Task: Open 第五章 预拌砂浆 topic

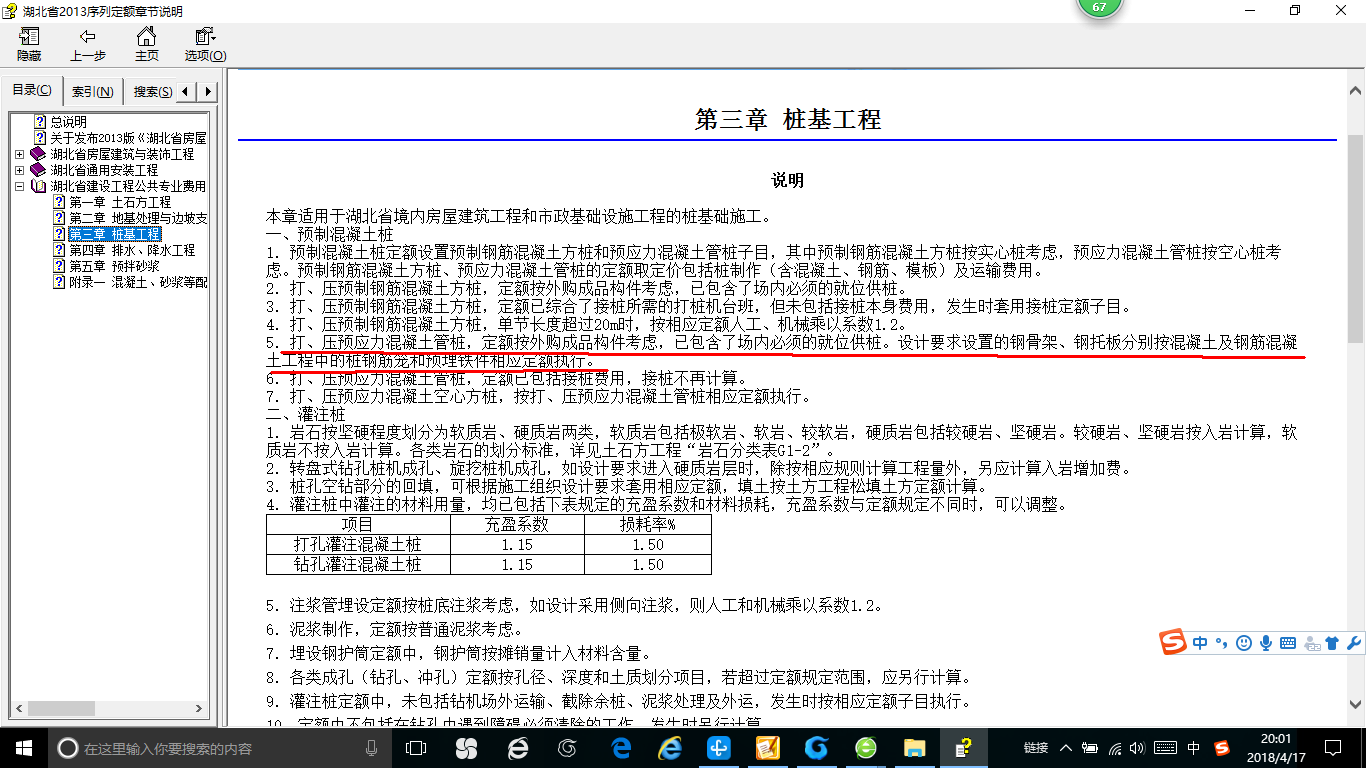Action: coord(114,266)
